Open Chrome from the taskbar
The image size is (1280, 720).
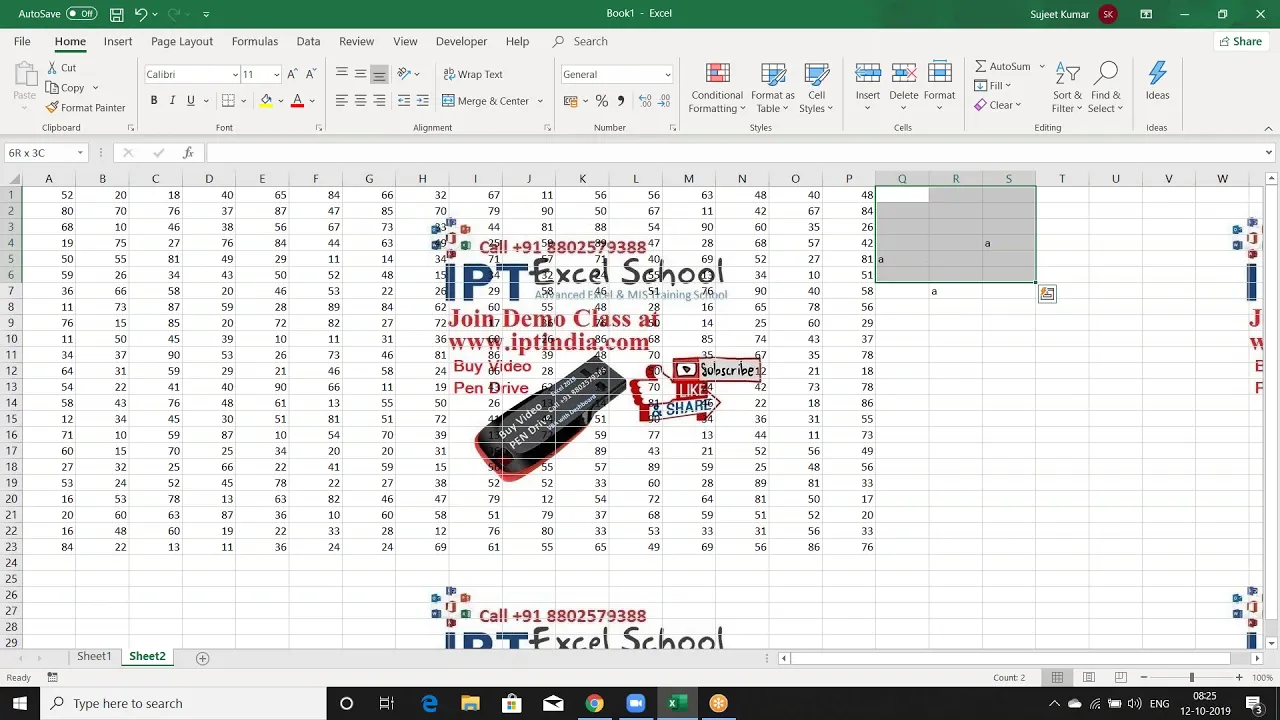coord(594,703)
